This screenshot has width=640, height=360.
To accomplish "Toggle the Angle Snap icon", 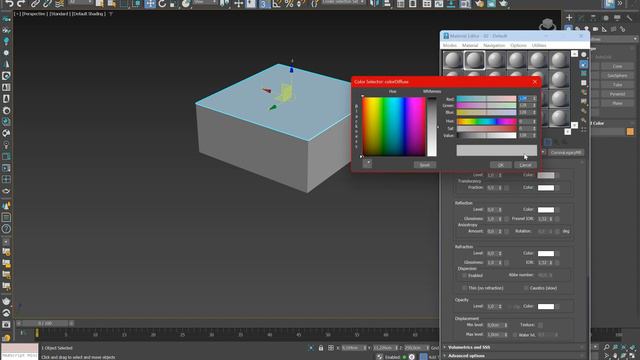I will [277, 4].
